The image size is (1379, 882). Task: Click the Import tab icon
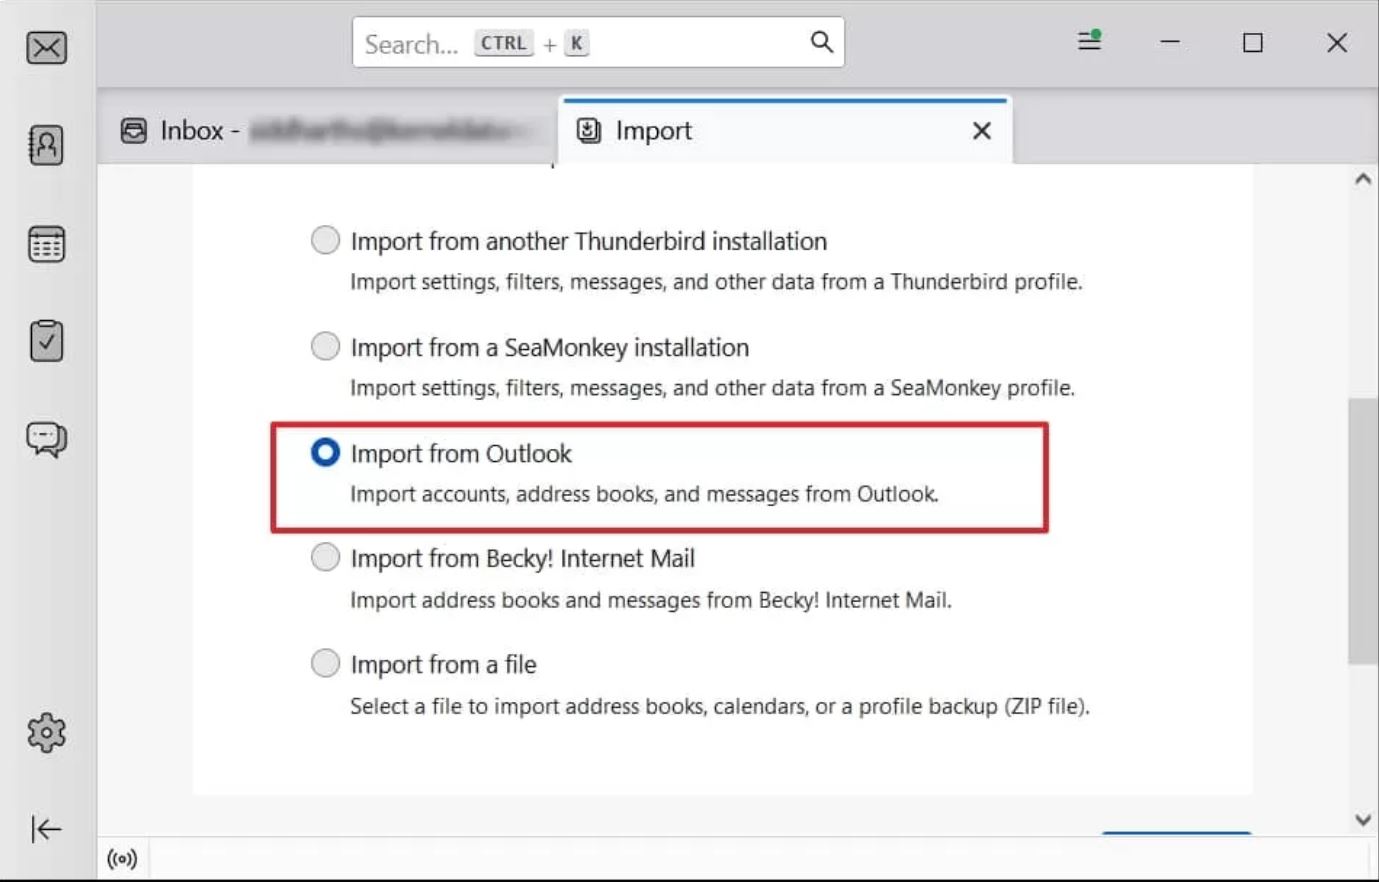coord(589,131)
